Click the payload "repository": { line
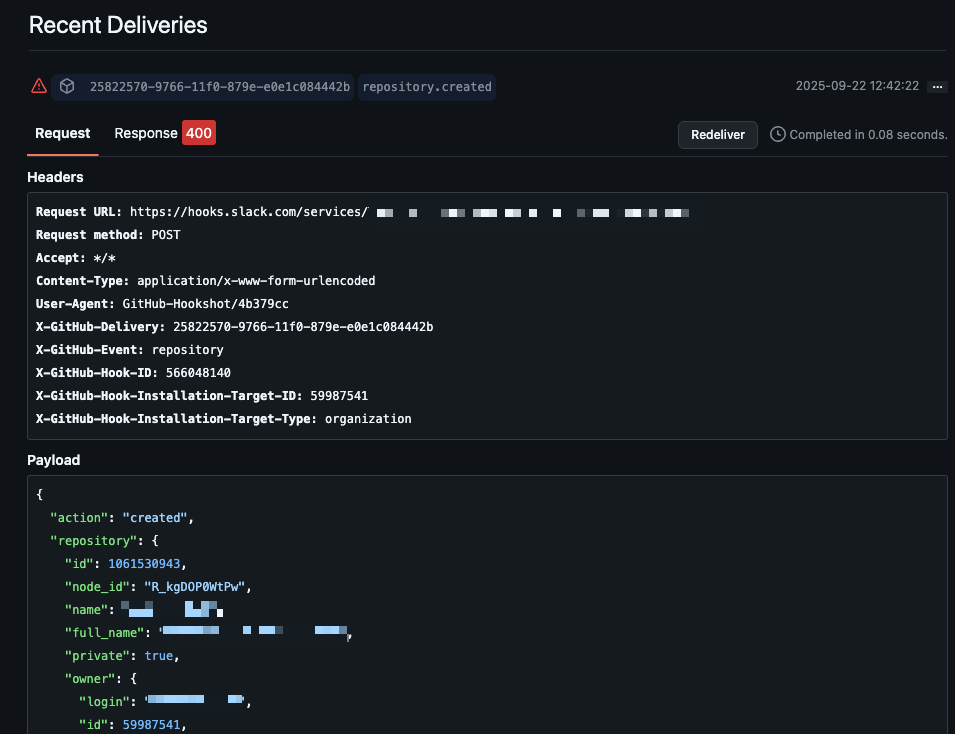 pyautogui.click(x=104, y=541)
